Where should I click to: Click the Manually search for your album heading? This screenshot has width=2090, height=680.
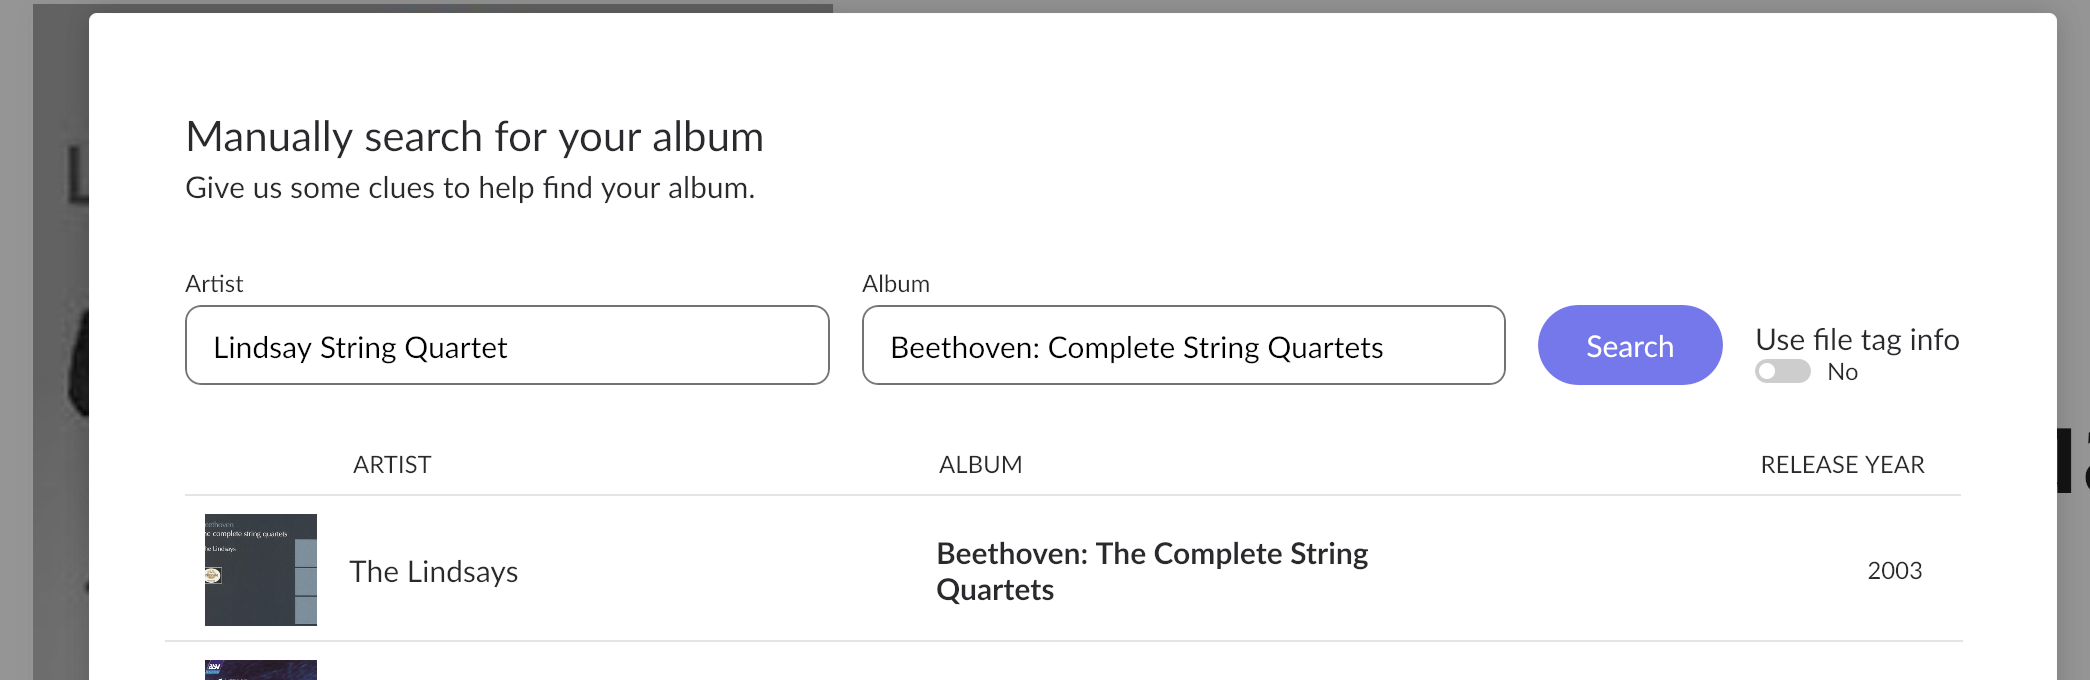475,137
